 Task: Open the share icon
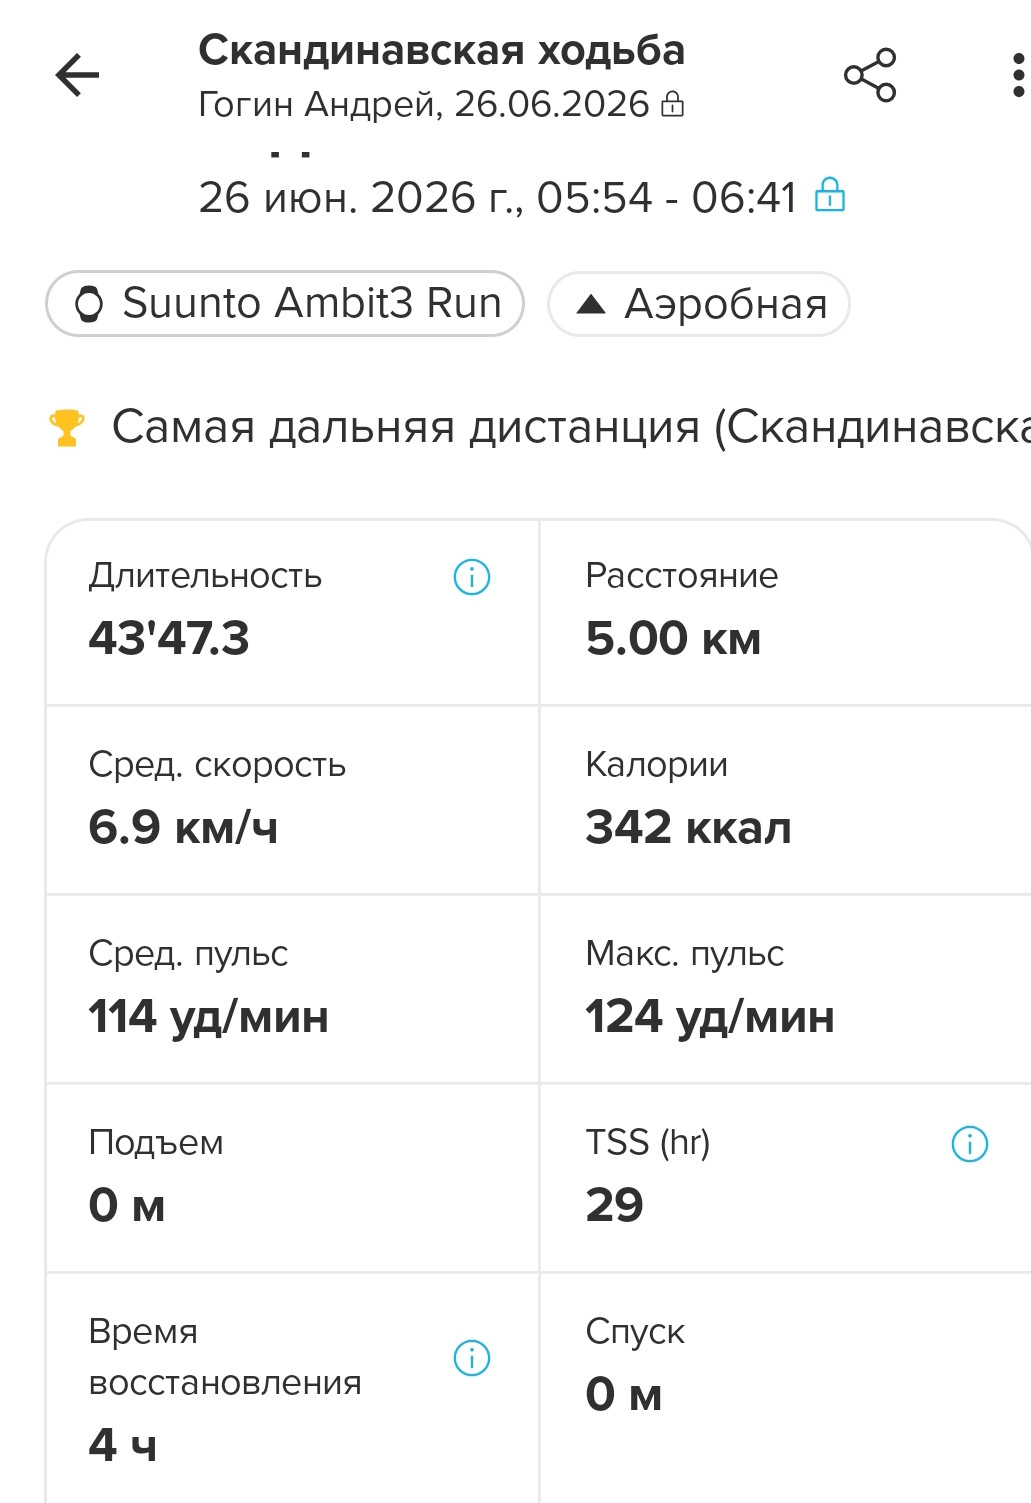tap(870, 75)
